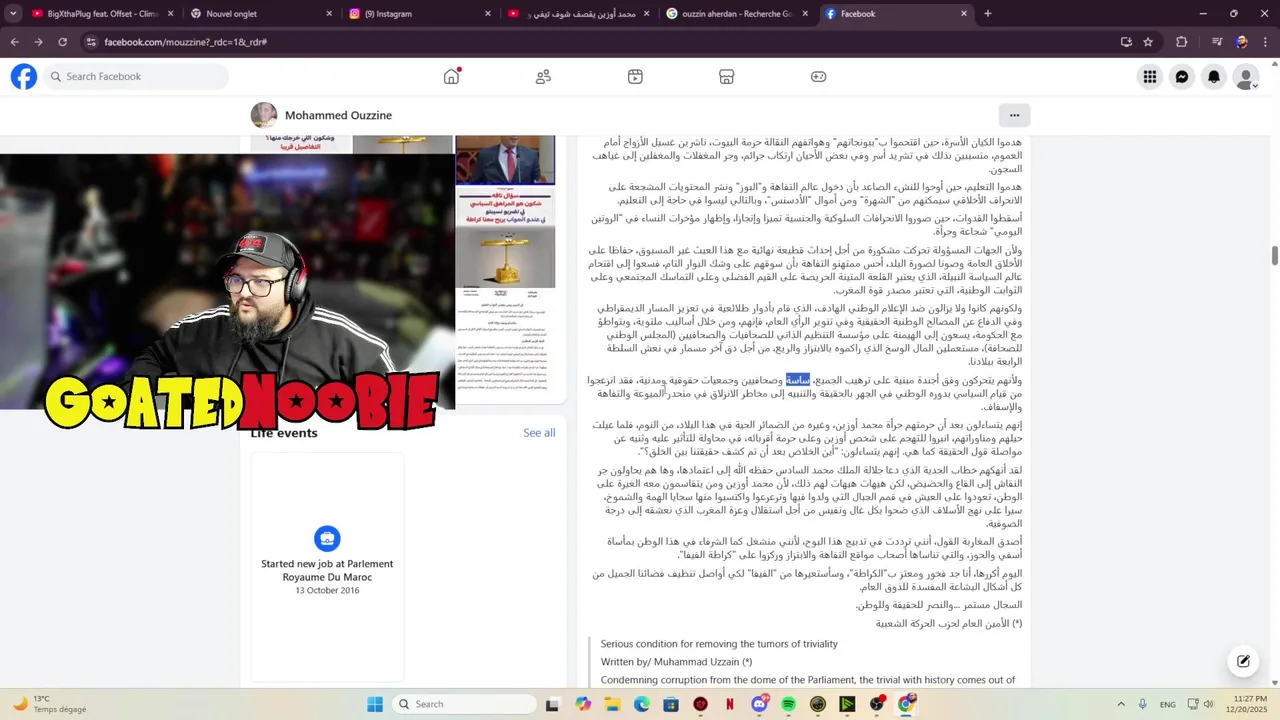Open Task View from the taskbar
Image resolution: width=1280 pixels, height=720 pixels.
[x=552, y=704]
